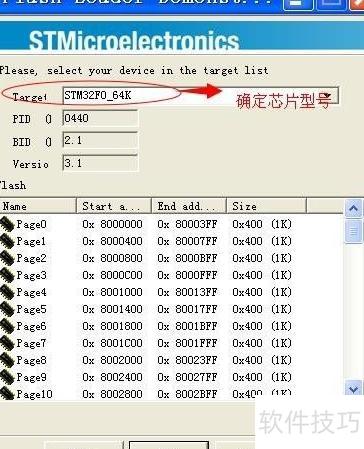Select the Page4 row in flash list
The height and width of the screenshot is (449, 364).
click(x=147, y=292)
